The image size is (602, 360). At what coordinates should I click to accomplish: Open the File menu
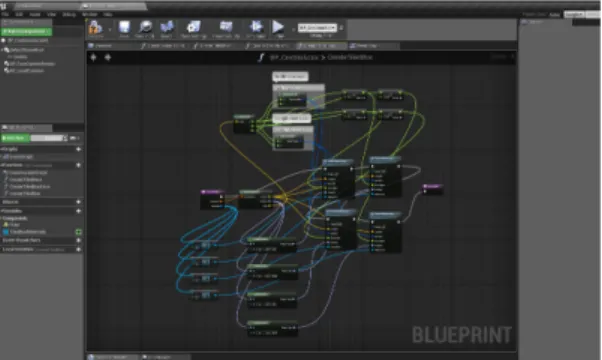point(5,14)
